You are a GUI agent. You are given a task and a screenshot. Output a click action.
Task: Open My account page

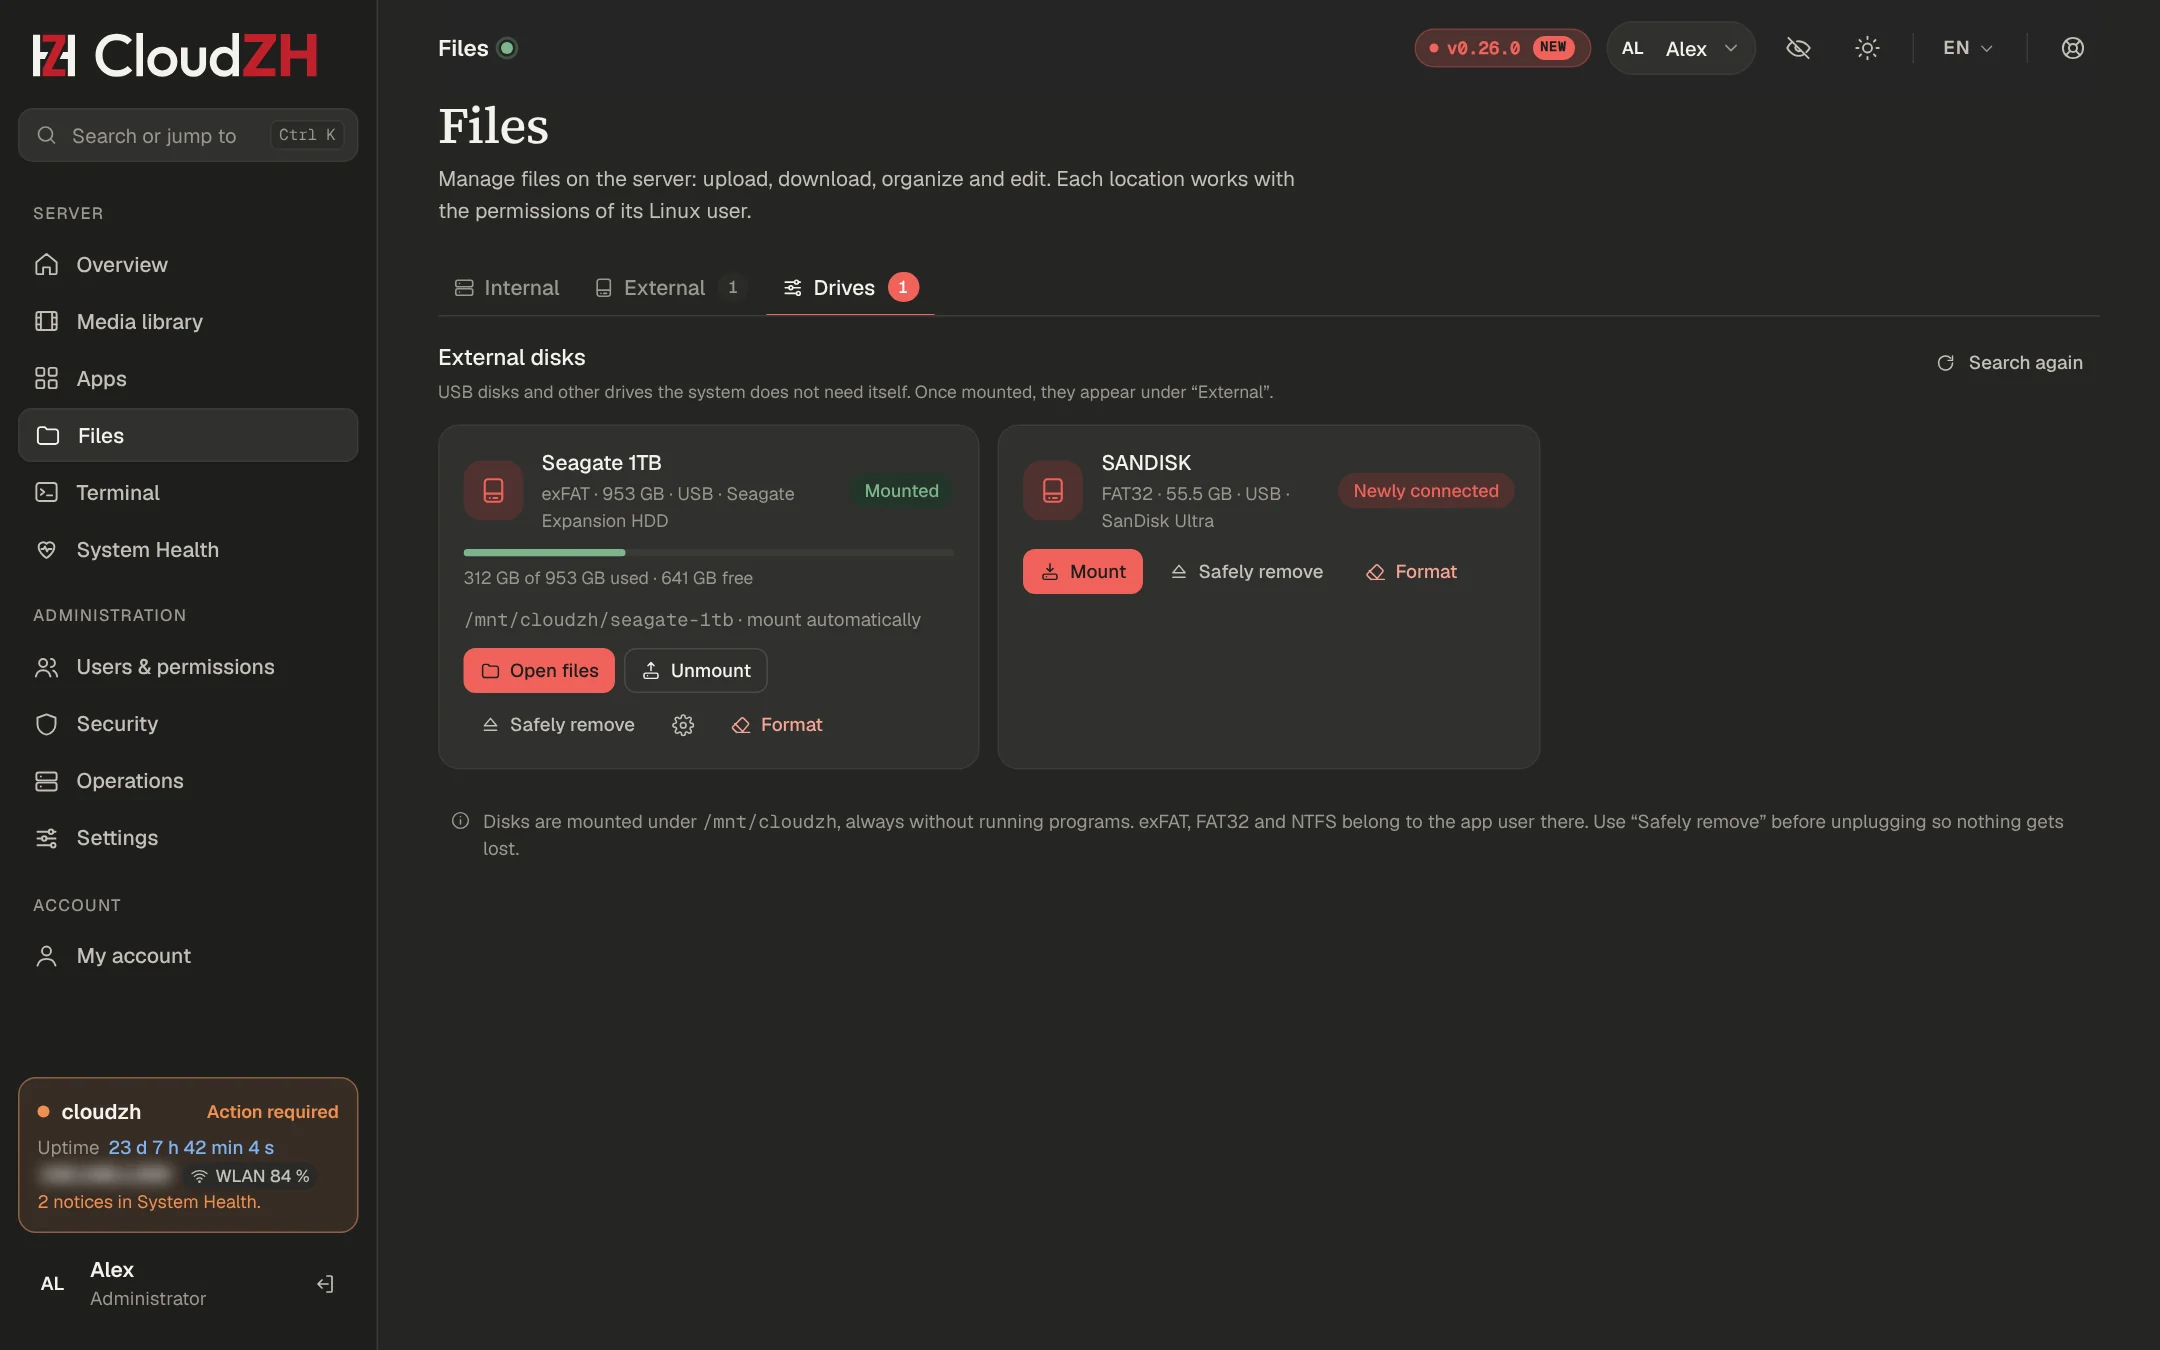click(188, 956)
